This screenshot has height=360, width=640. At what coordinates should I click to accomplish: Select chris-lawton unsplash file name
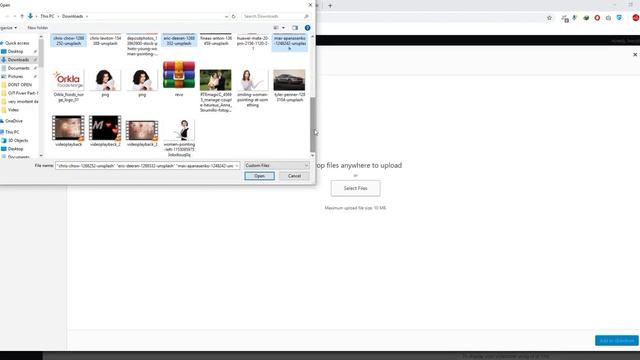pos(105,40)
